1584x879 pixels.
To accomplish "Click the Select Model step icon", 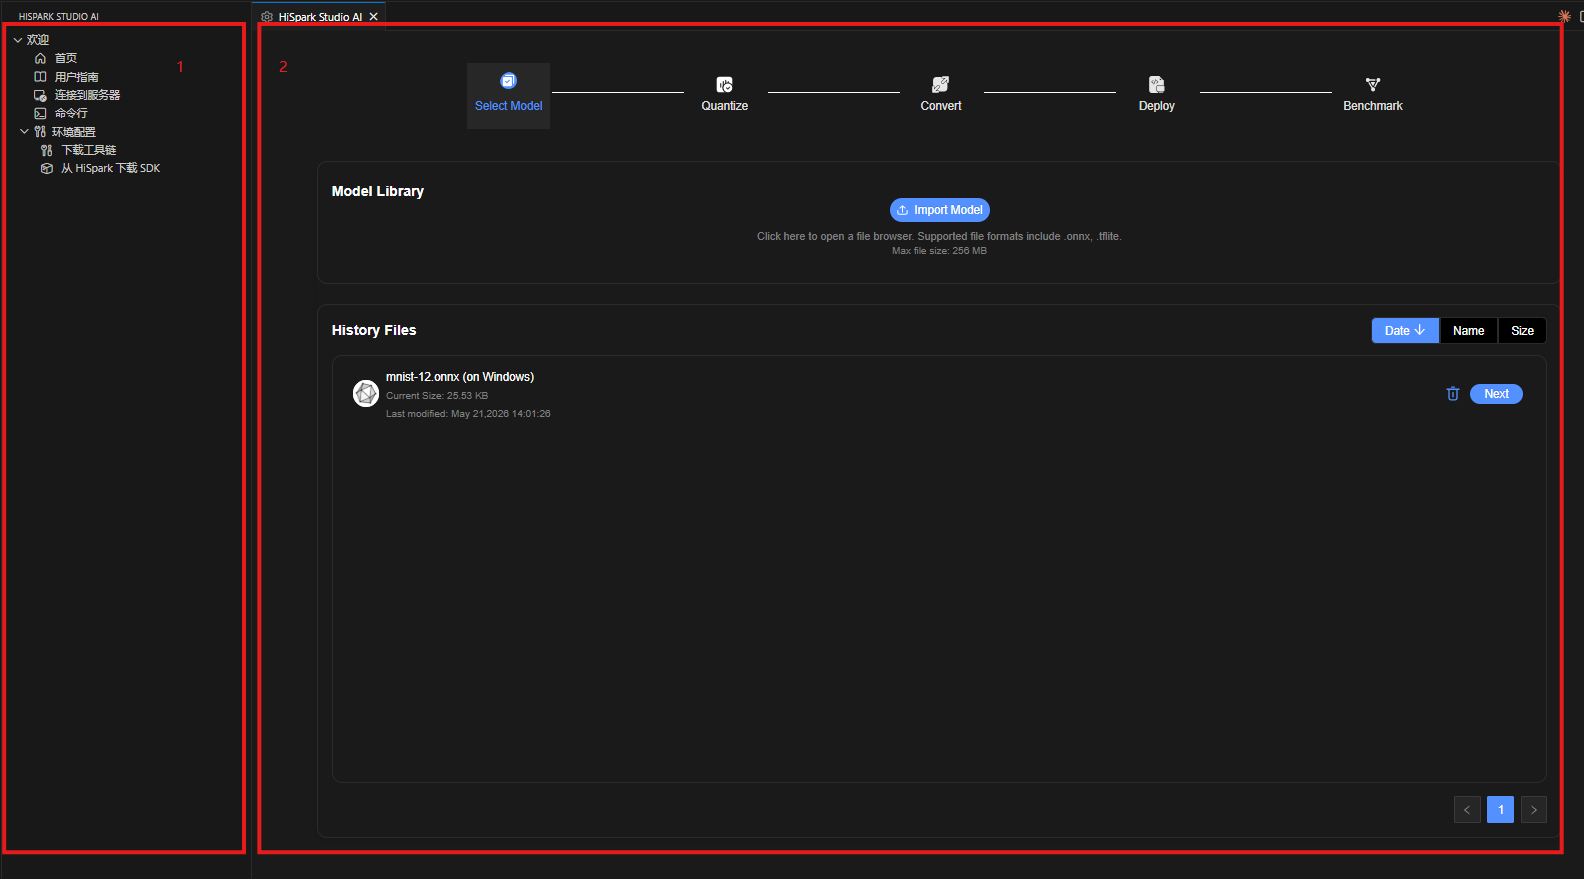I will (x=508, y=81).
